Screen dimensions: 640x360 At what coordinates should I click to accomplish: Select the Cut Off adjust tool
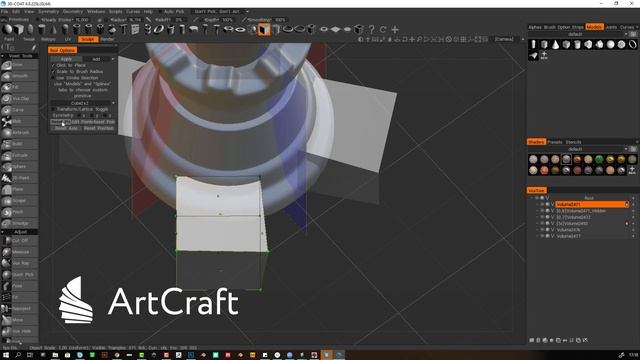click(x=20, y=241)
